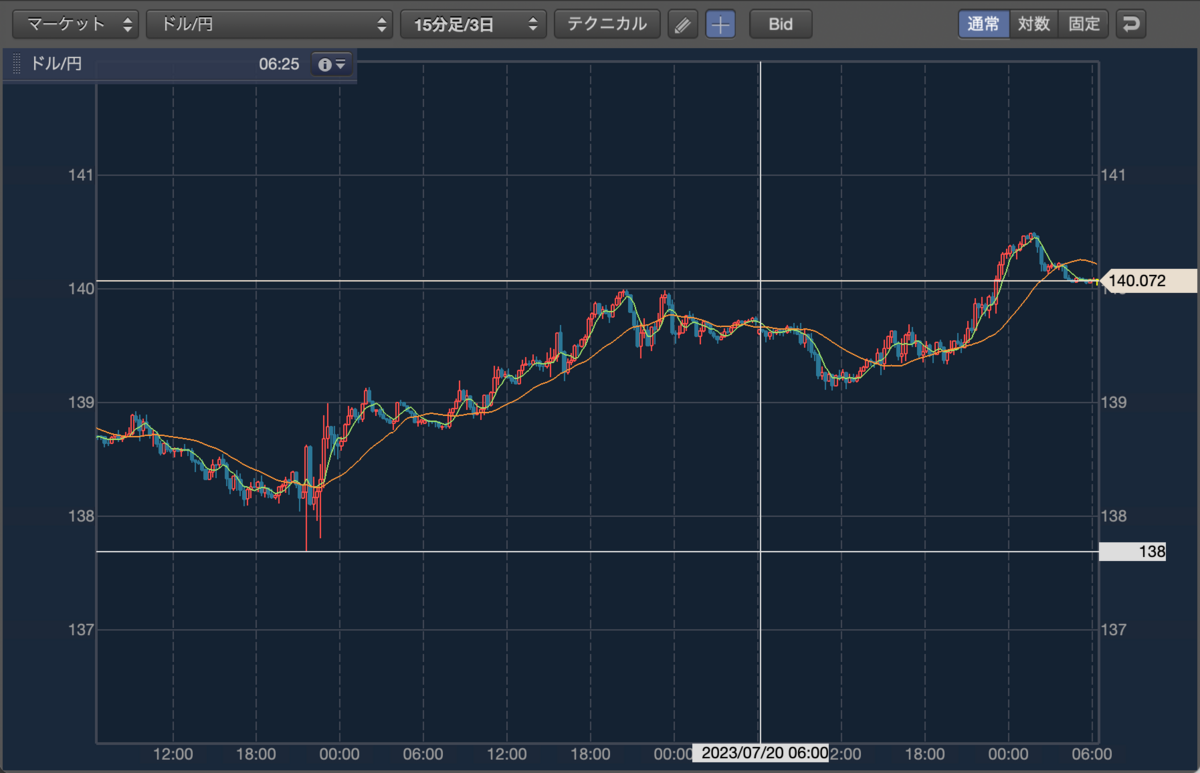Switch to 固定 fixed scale
The height and width of the screenshot is (773, 1200).
click(1084, 24)
